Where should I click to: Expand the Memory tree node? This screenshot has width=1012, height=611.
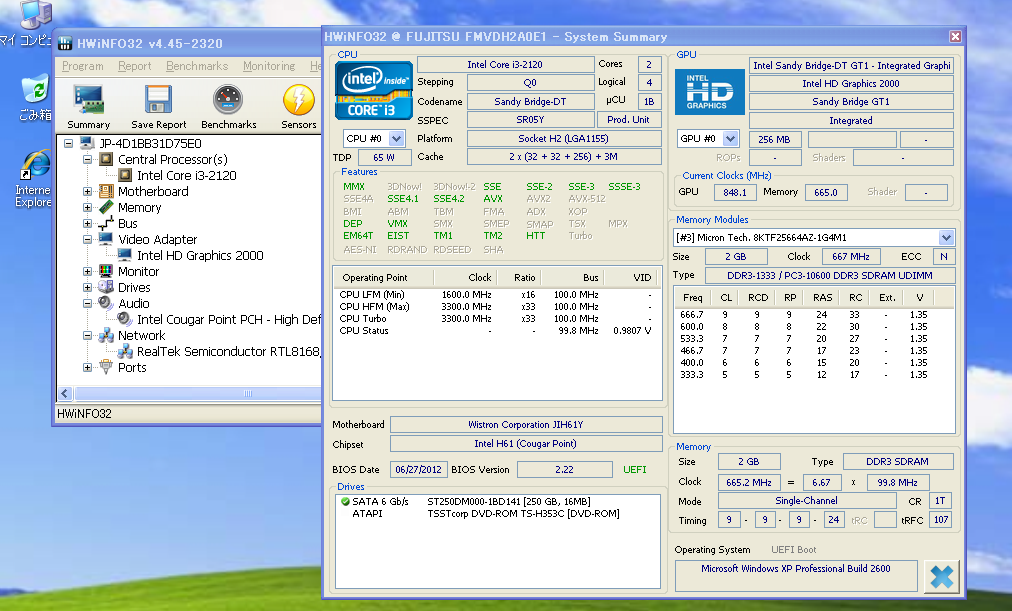point(88,208)
